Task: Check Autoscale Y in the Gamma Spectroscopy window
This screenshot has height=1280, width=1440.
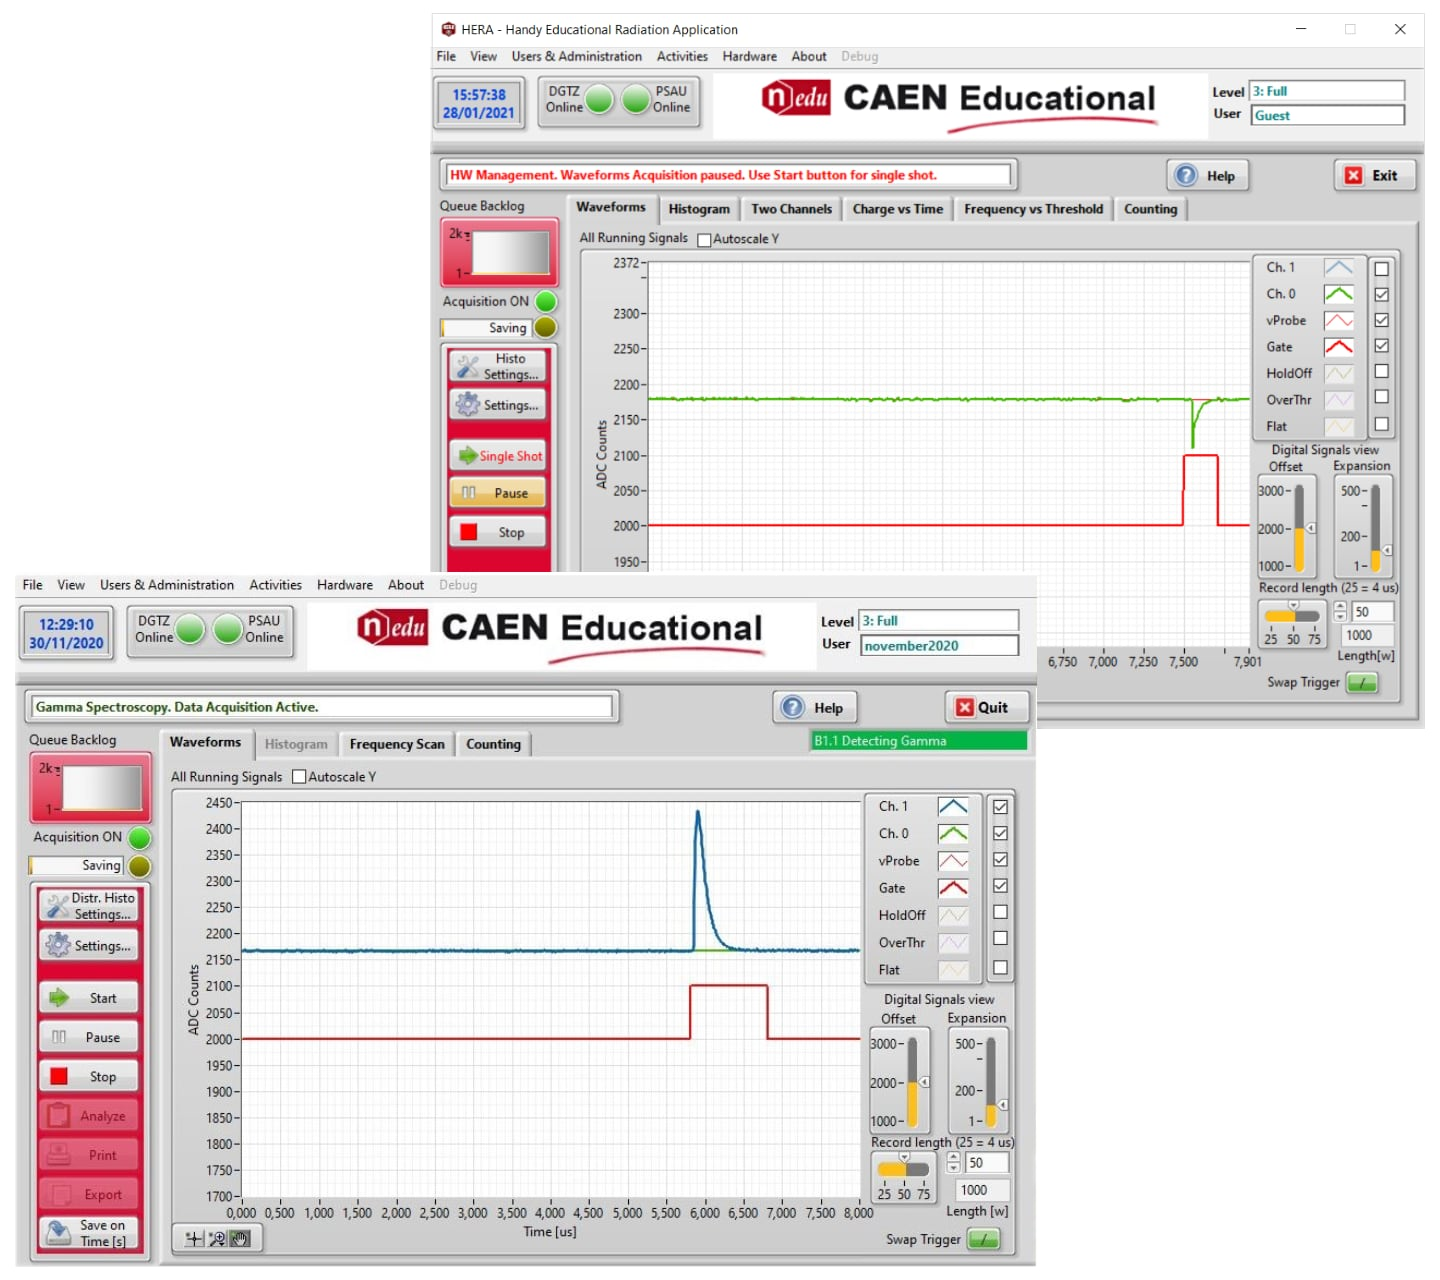Action: (299, 777)
